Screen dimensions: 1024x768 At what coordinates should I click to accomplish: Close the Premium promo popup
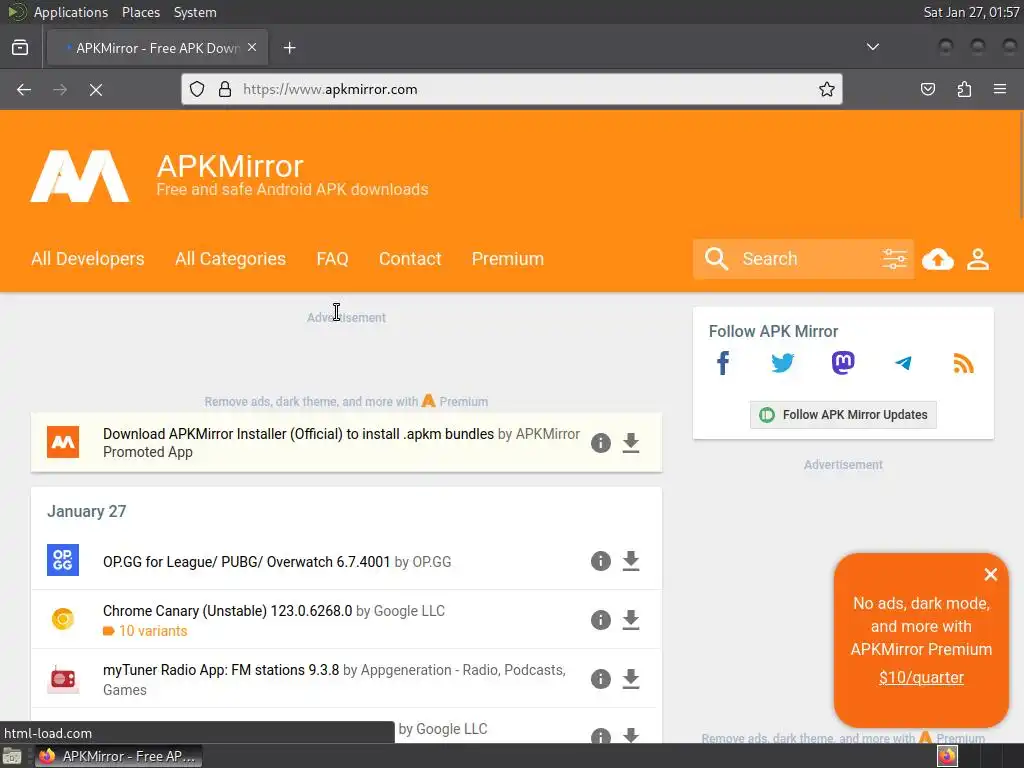point(991,575)
